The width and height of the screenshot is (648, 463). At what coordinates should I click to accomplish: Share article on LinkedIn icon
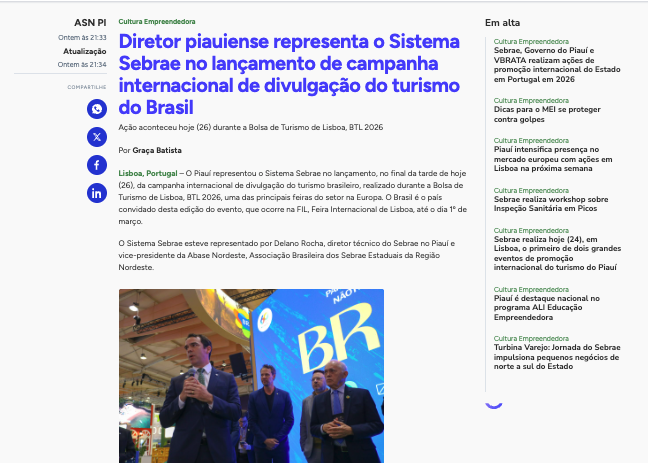click(x=97, y=193)
